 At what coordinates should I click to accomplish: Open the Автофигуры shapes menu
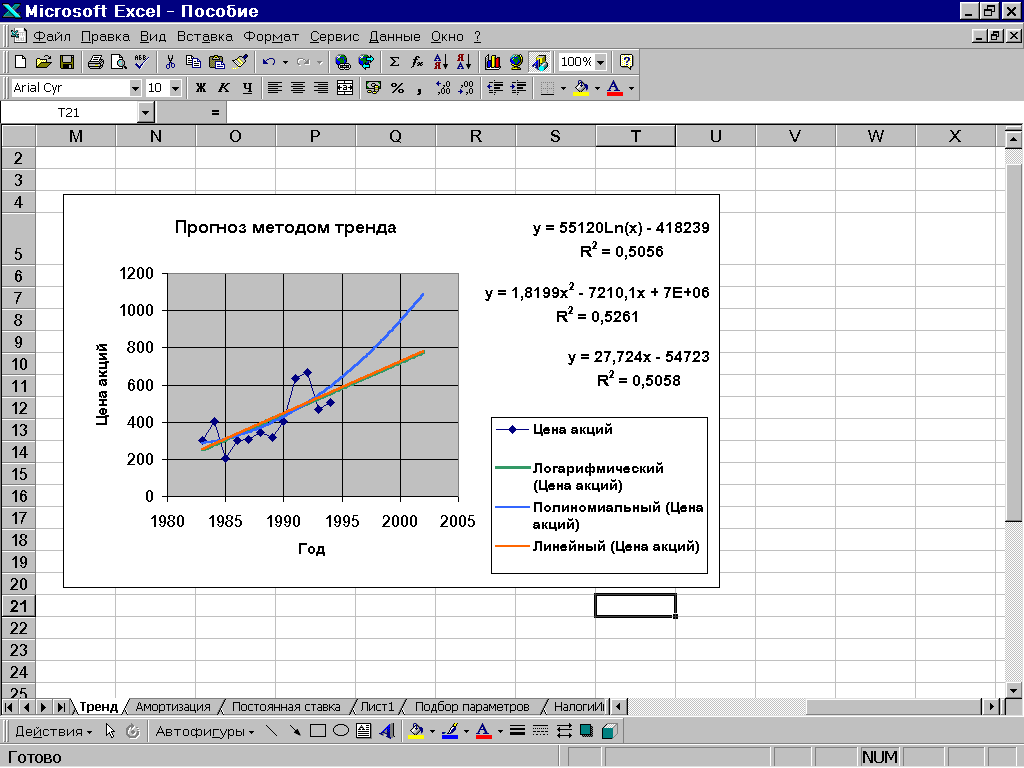tap(204, 731)
